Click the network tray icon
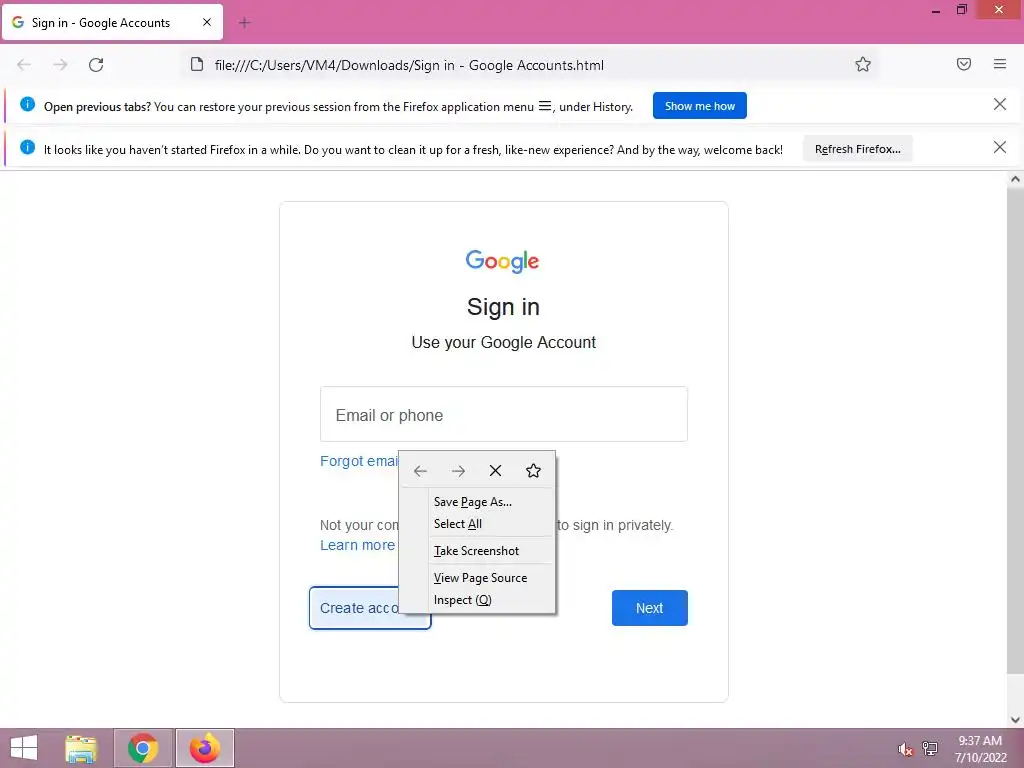1024x768 pixels. 929,749
